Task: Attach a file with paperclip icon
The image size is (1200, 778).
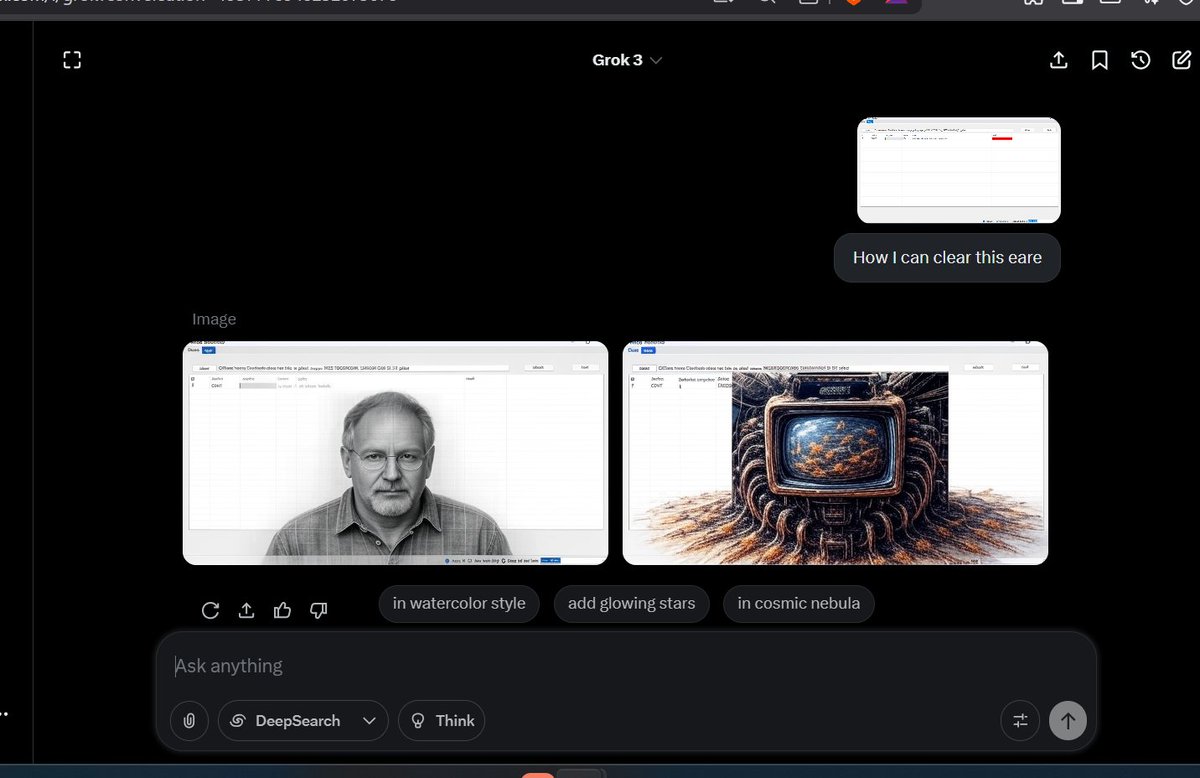Action: point(189,720)
